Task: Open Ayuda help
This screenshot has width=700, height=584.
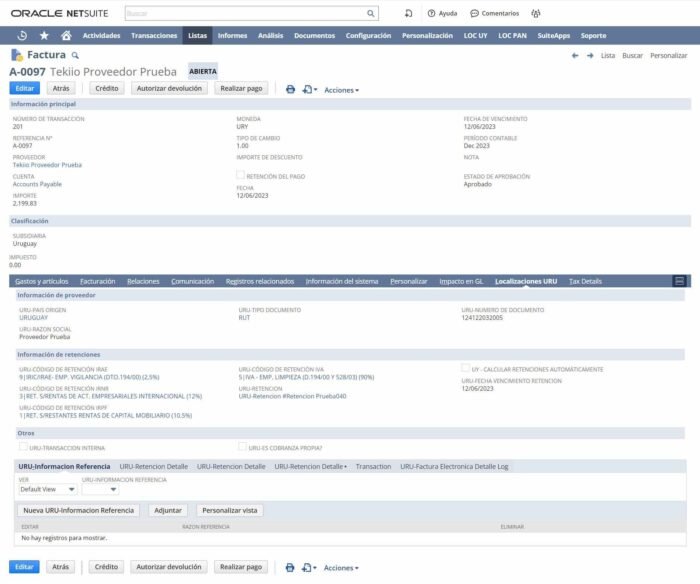Action: [x=442, y=13]
